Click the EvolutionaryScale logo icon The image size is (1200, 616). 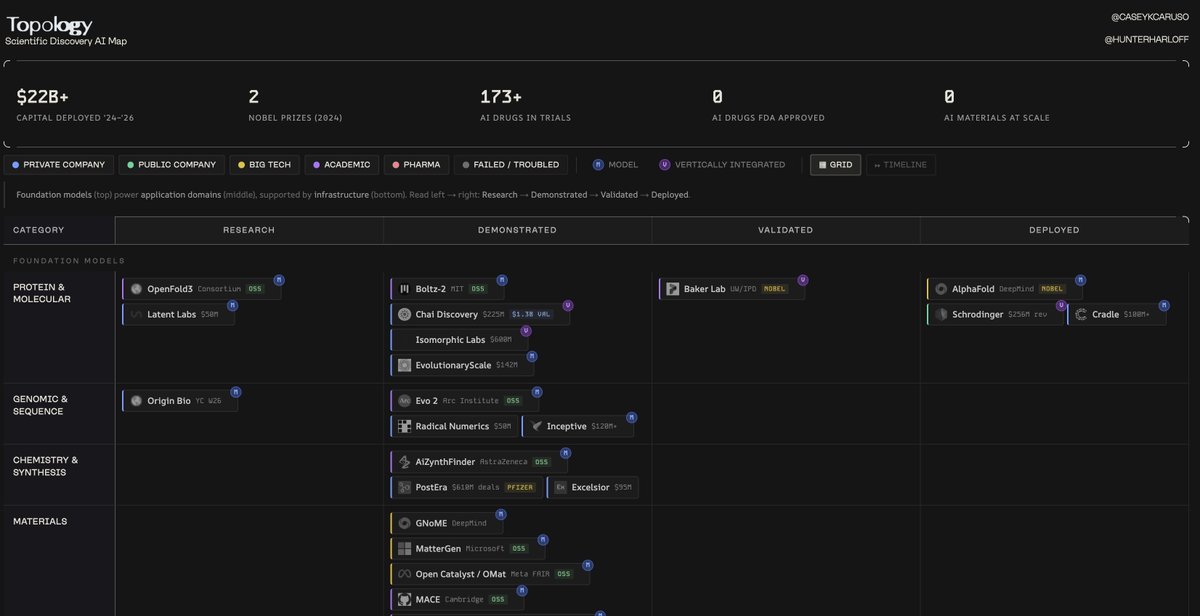pos(405,365)
